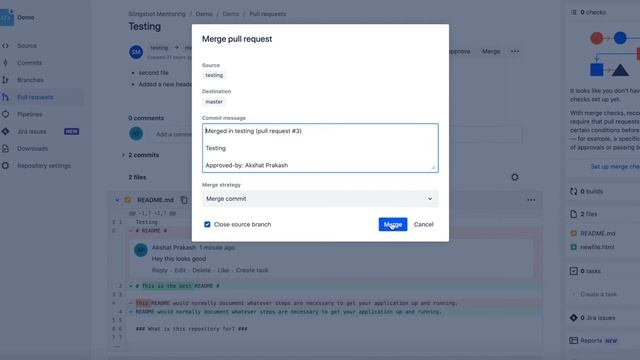640x360 pixels.
Task: Open newfile.html in right files list
Action: [x=597, y=247]
